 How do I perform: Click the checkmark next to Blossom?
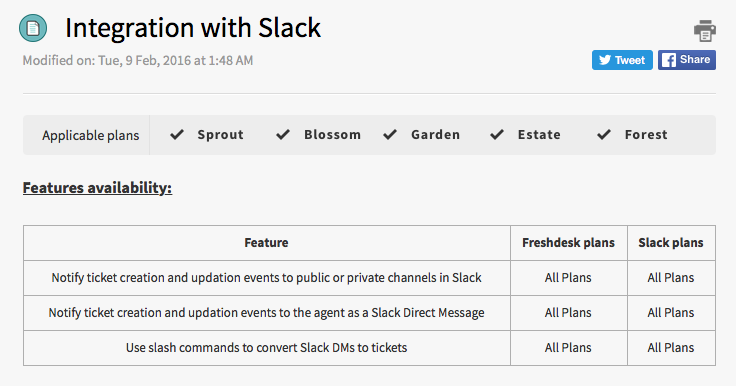(283, 135)
